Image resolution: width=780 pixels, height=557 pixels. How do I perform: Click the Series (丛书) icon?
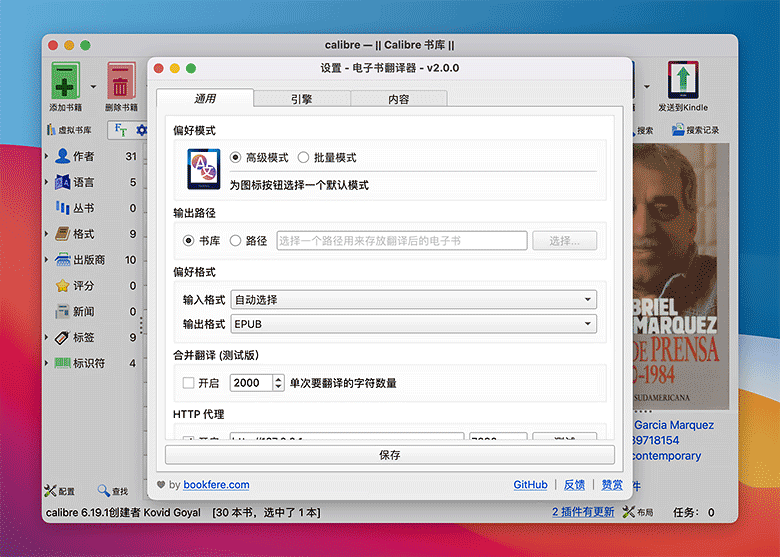pos(63,208)
